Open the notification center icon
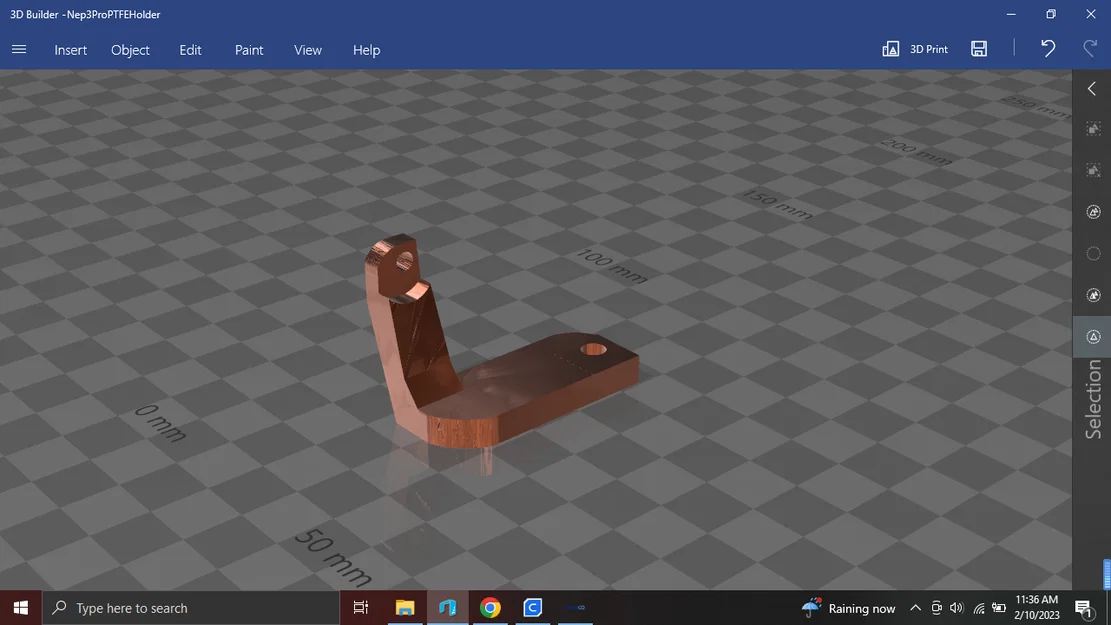 click(1083, 608)
